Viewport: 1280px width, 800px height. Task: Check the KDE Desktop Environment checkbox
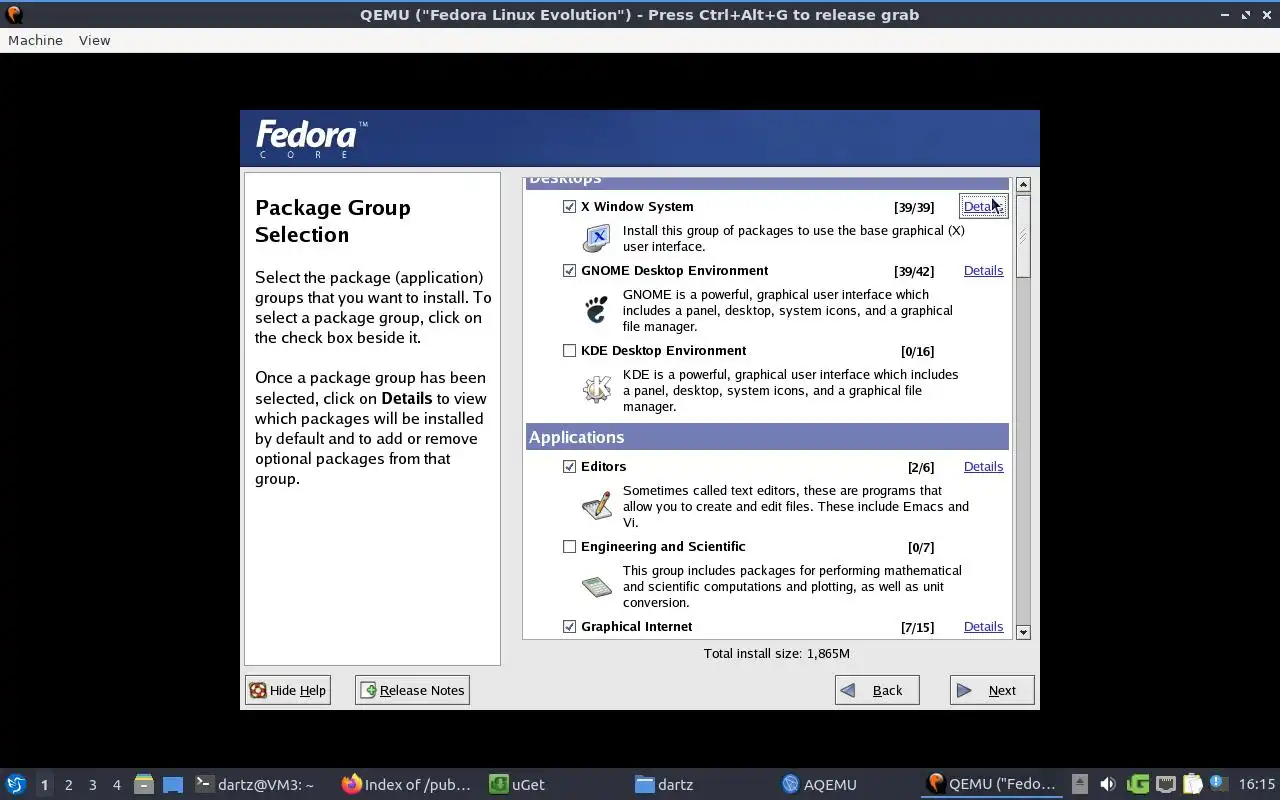569,350
